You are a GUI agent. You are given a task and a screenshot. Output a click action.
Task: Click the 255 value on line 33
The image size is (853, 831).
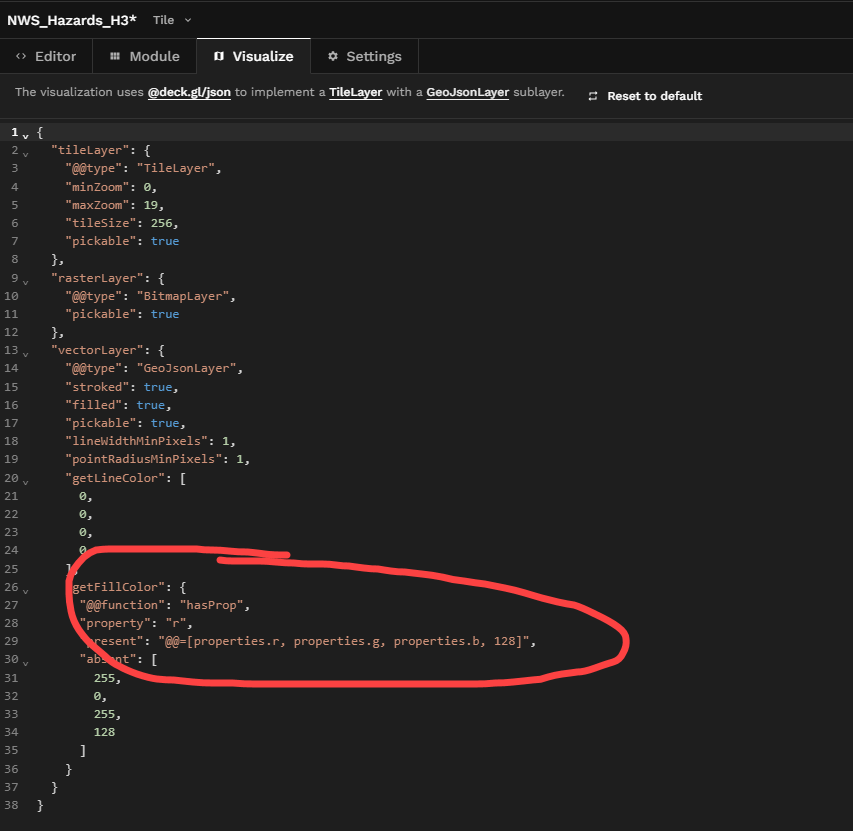104,714
